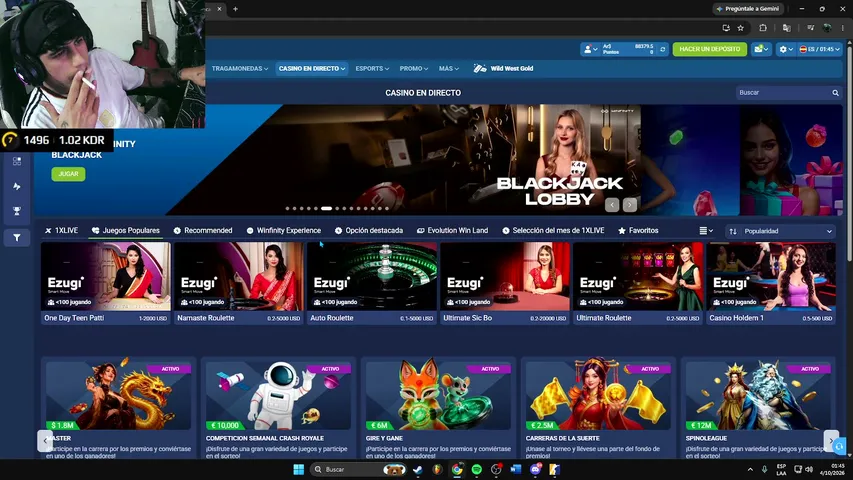Open the grid icon in left sidebar
853x480 pixels.
click(17, 161)
